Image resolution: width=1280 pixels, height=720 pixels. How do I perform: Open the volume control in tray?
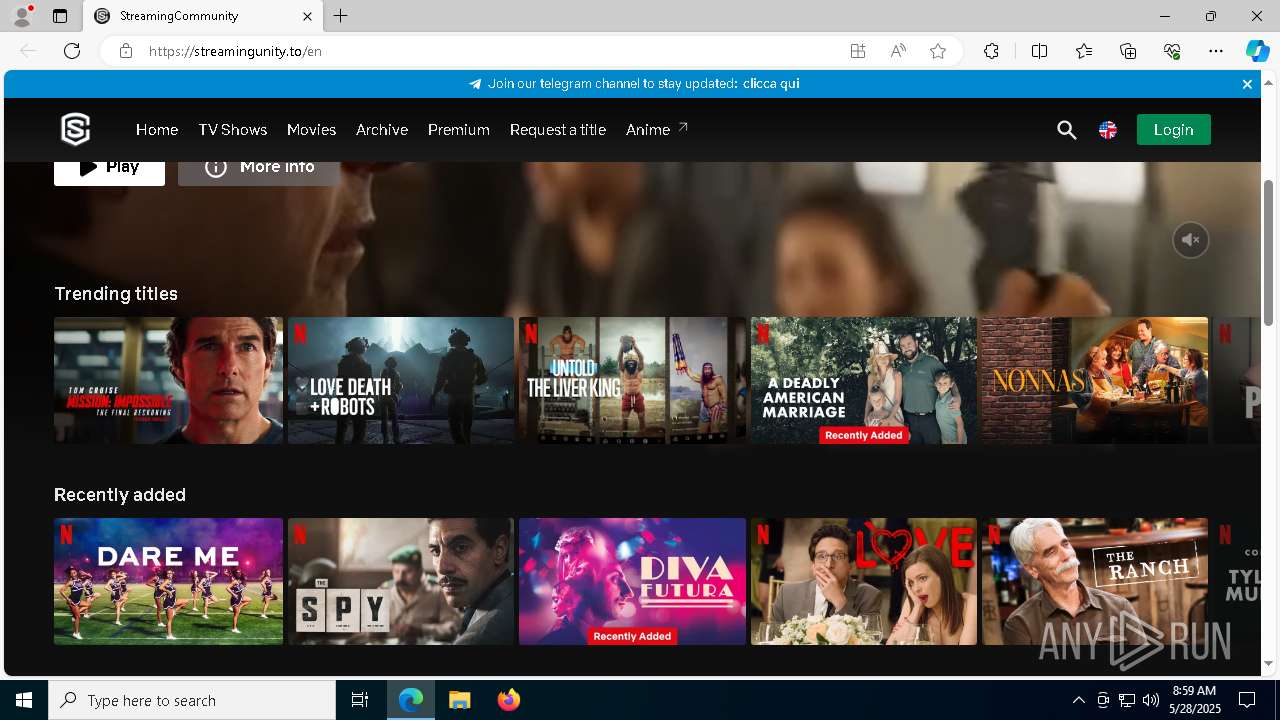pos(1150,700)
